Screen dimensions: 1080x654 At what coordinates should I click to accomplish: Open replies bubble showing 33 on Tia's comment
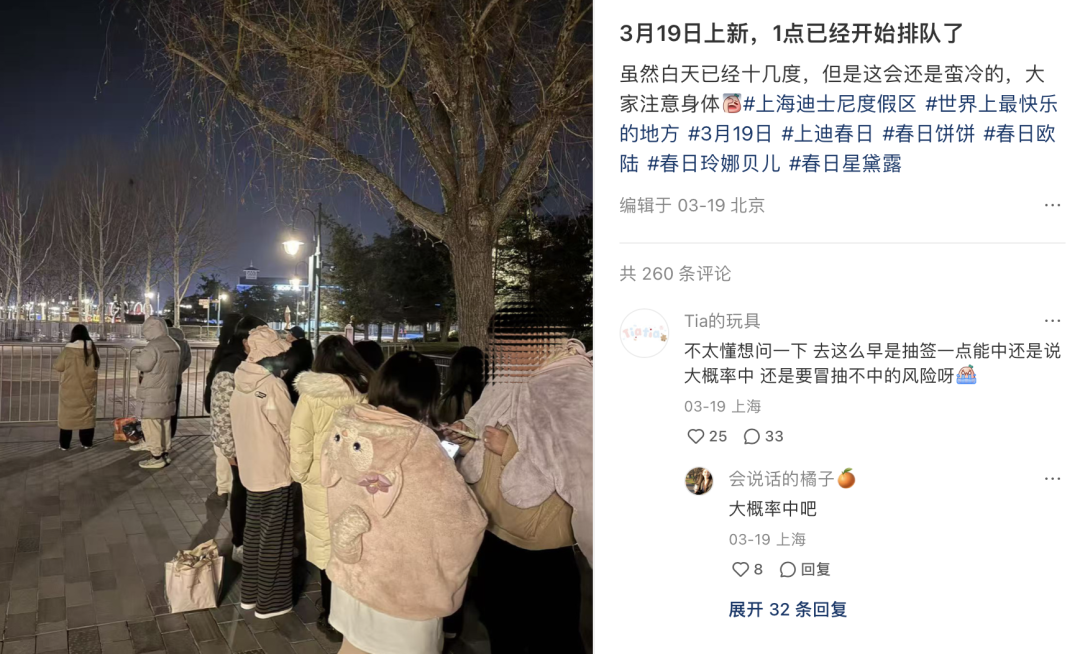752,436
